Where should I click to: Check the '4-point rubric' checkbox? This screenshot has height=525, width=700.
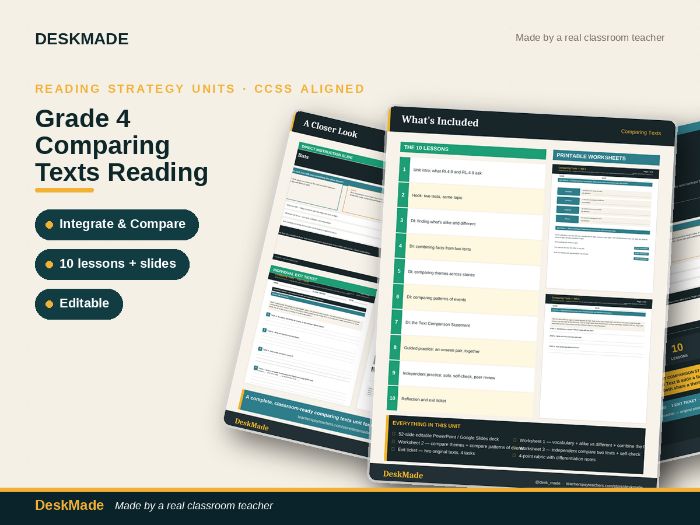click(x=514, y=456)
